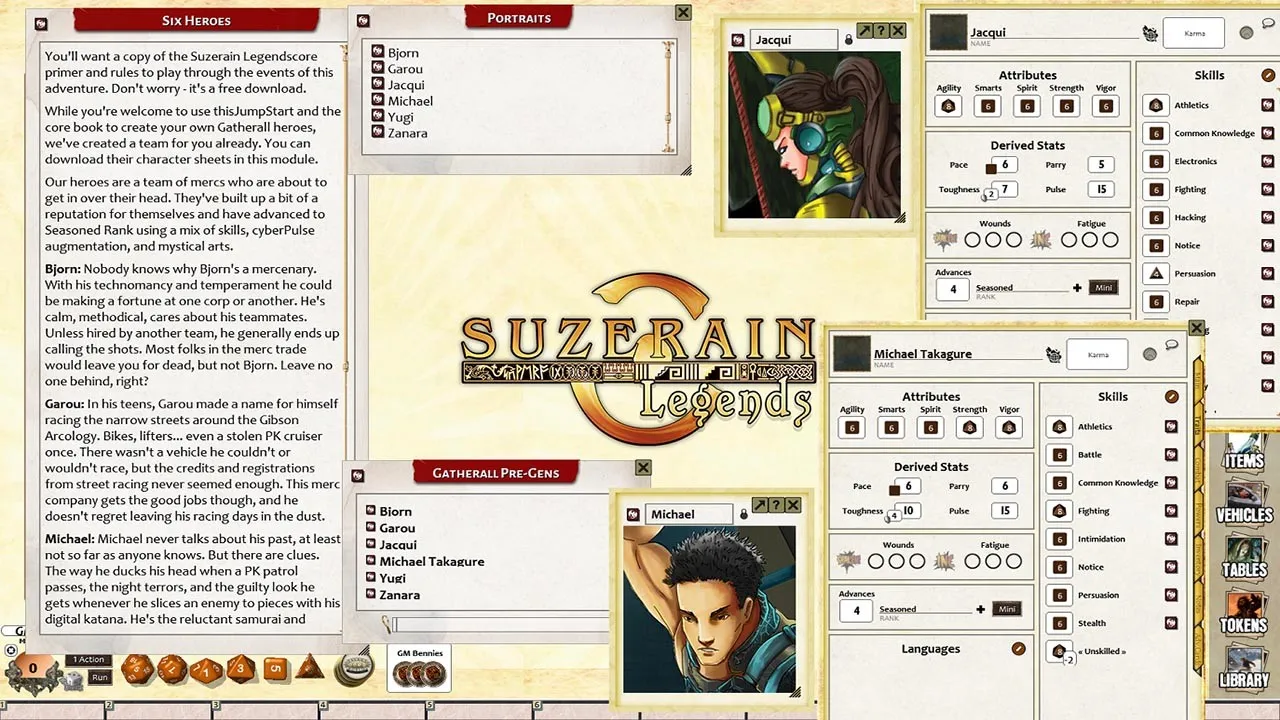Click the scrollbar in the Portraits window

[x=670, y=97]
